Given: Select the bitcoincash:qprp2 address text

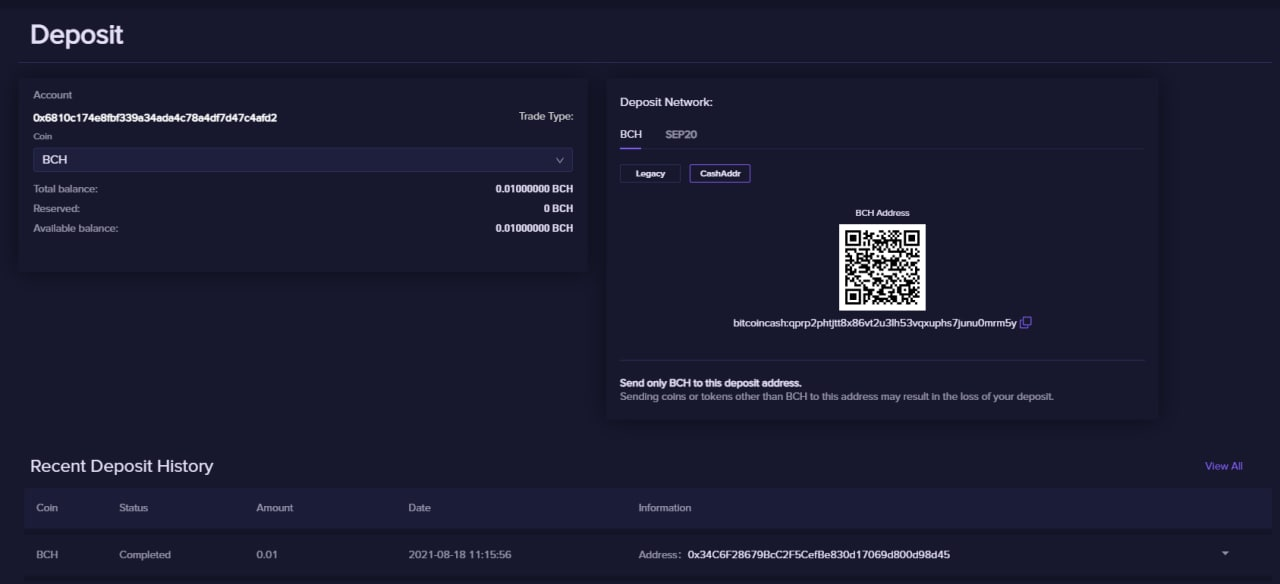Looking at the screenshot, I should [x=875, y=323].
